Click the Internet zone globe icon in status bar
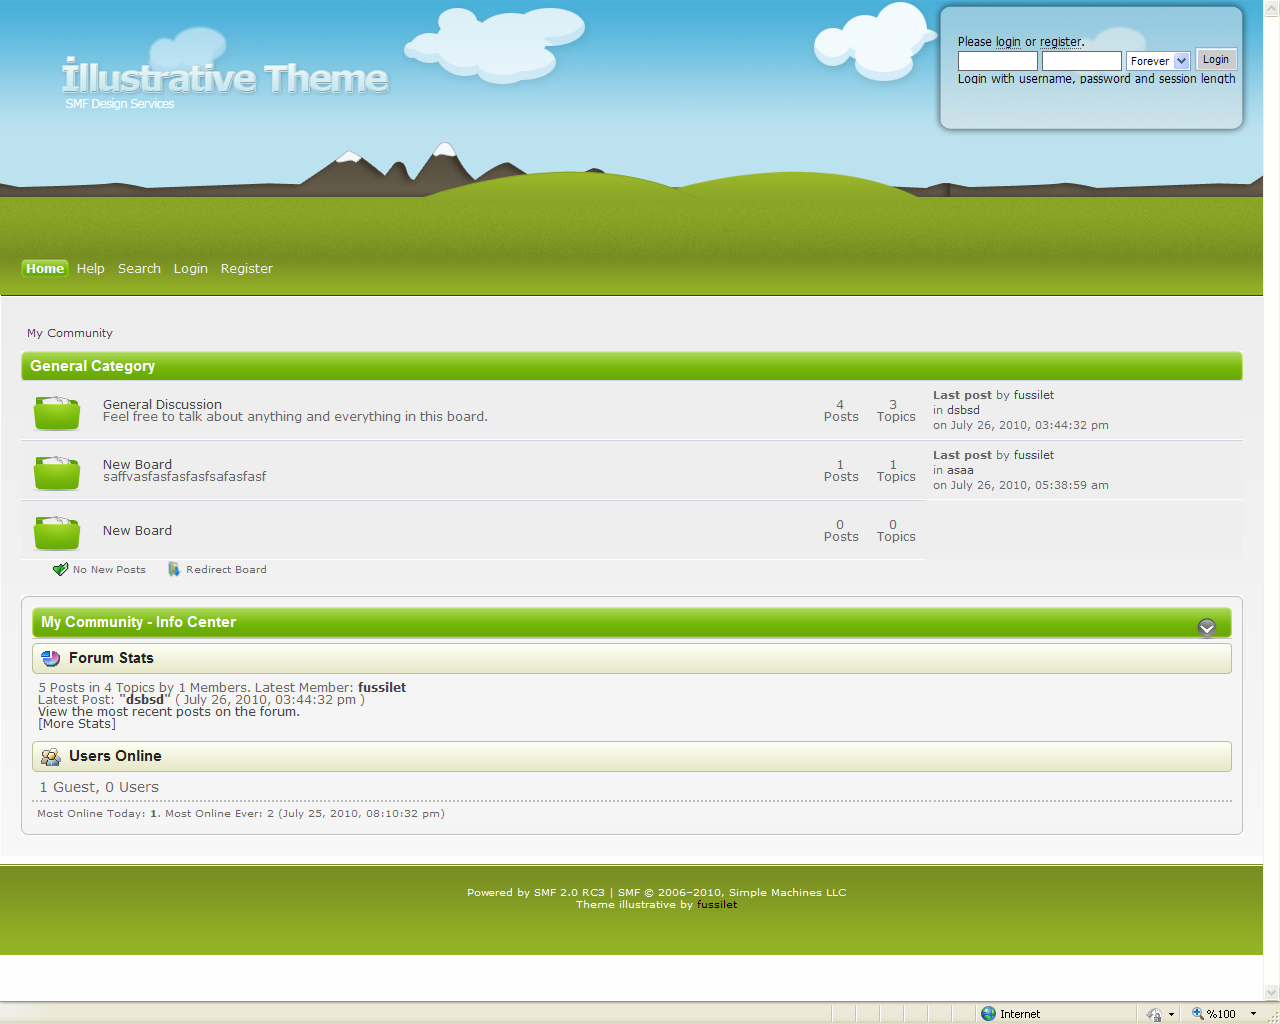Screen dimensions: 1280x1024 tap(989, 1014)
